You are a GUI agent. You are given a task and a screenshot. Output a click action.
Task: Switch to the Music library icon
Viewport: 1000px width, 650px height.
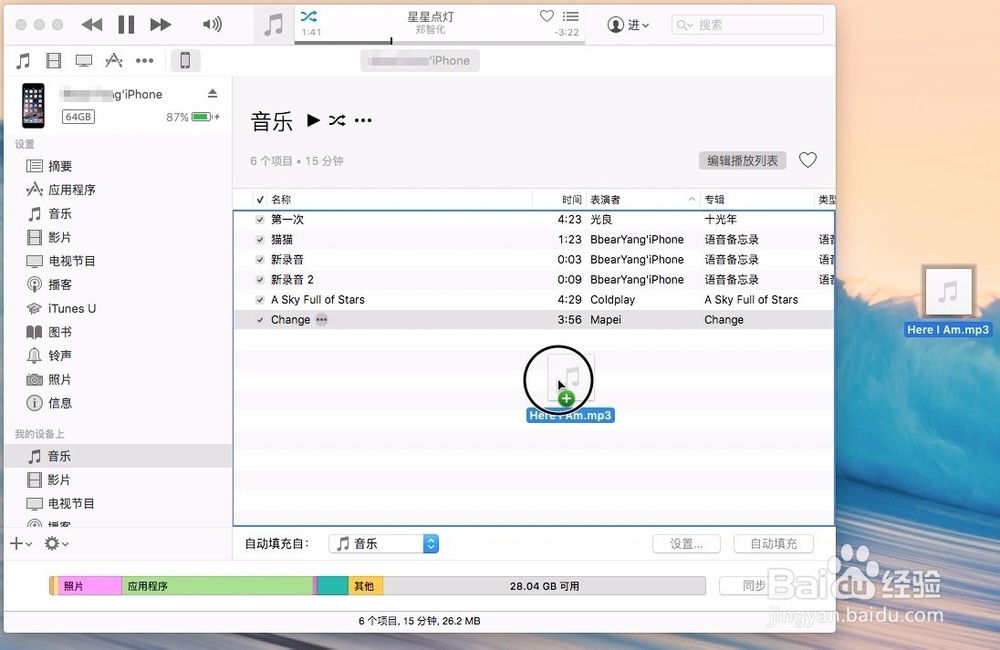click(24, 61)
